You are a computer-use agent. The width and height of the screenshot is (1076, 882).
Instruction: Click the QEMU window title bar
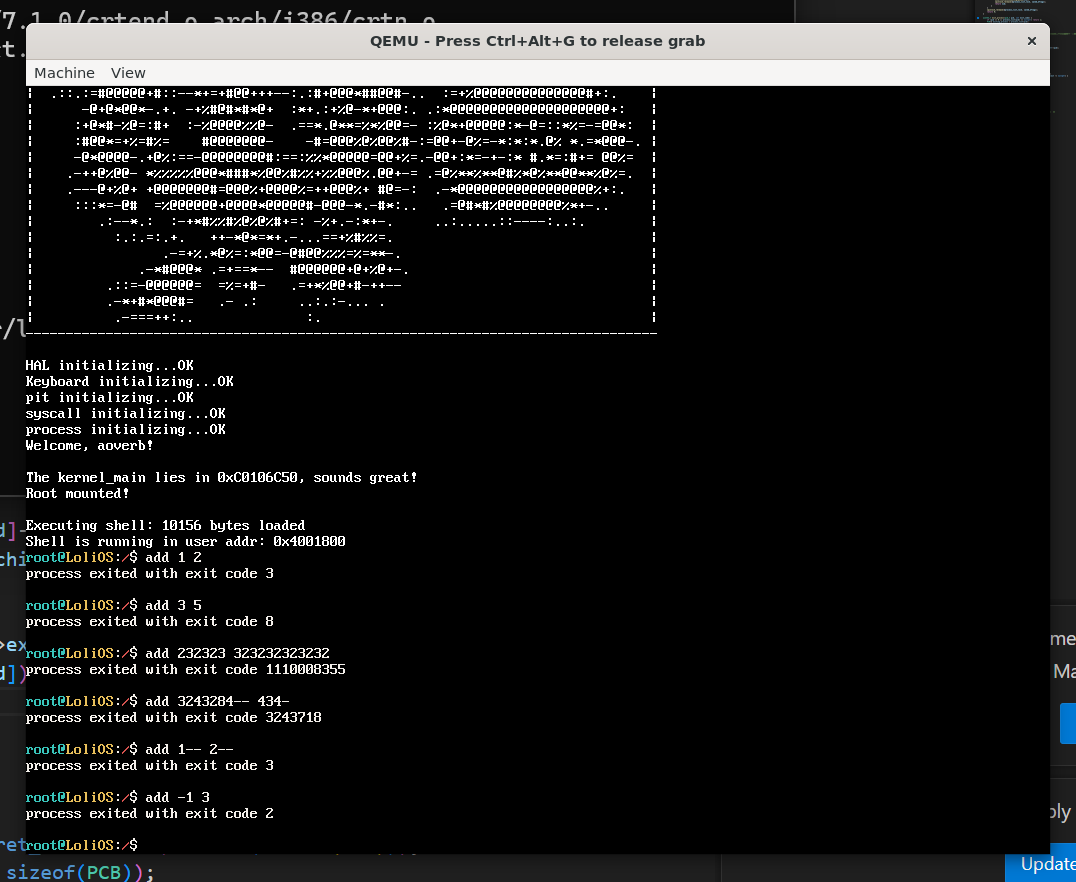coord(538,41)
